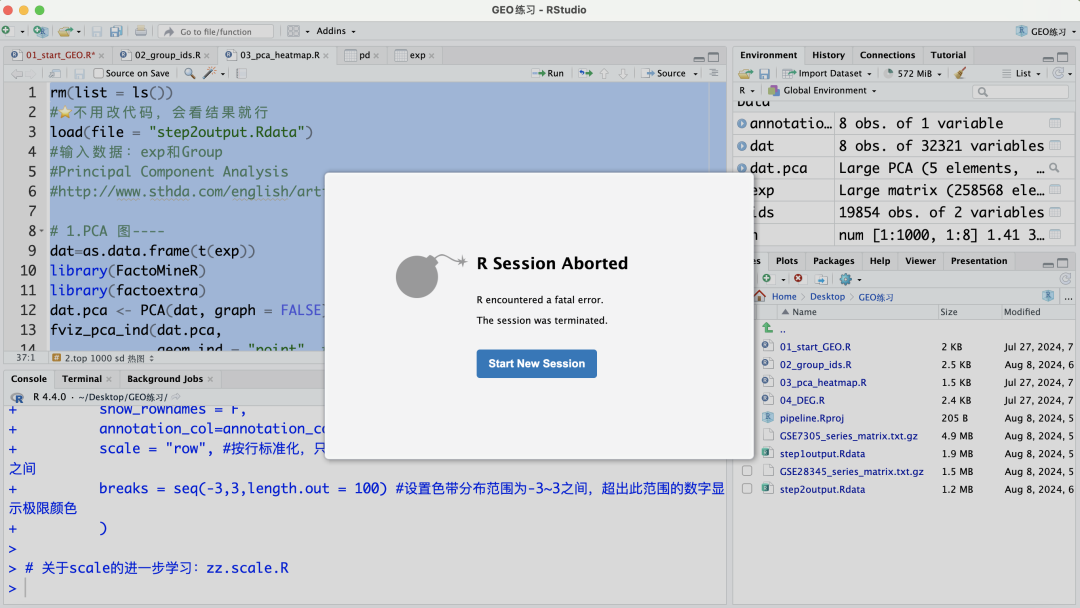Open List view mode dropdown

(x=1021, y=73)
